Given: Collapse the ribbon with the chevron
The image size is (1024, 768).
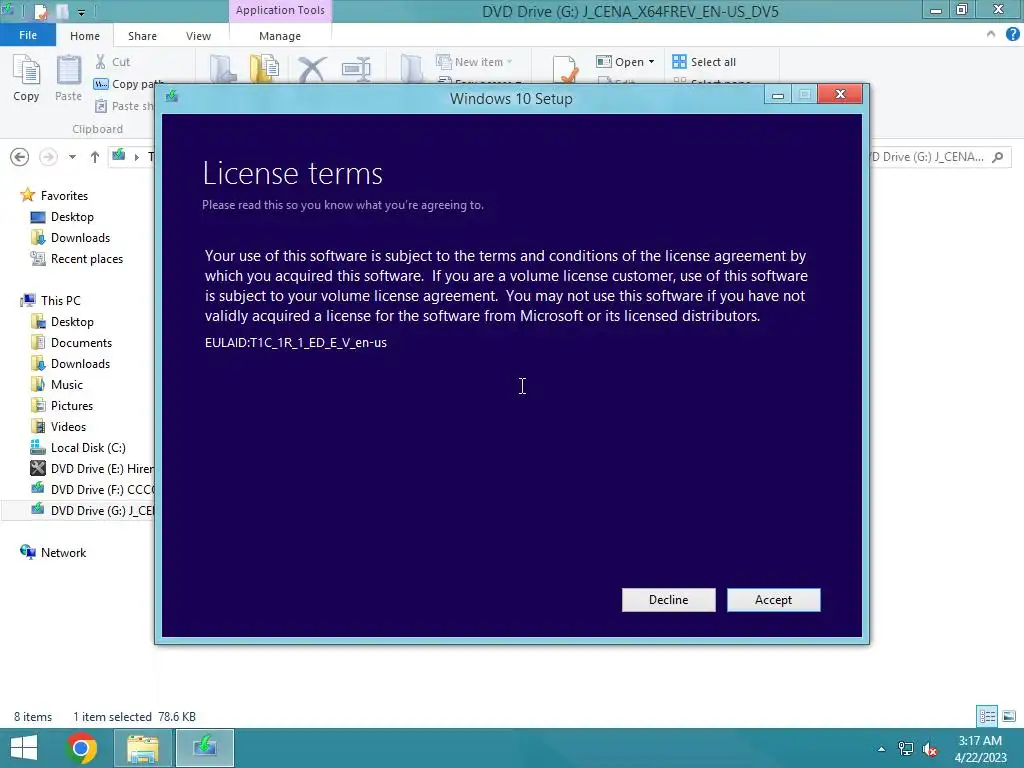Looking at the screenshot, I should coord(991,35).
